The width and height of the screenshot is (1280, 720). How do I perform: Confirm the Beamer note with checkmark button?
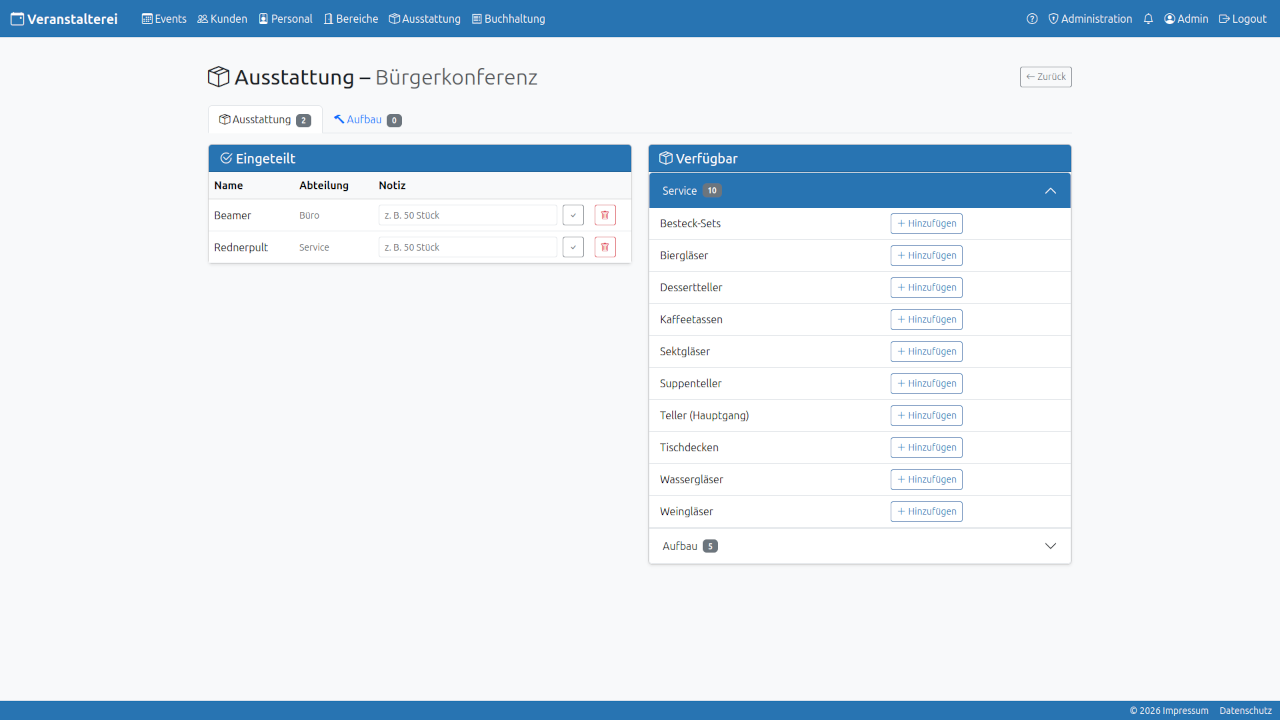pos(573,215)
